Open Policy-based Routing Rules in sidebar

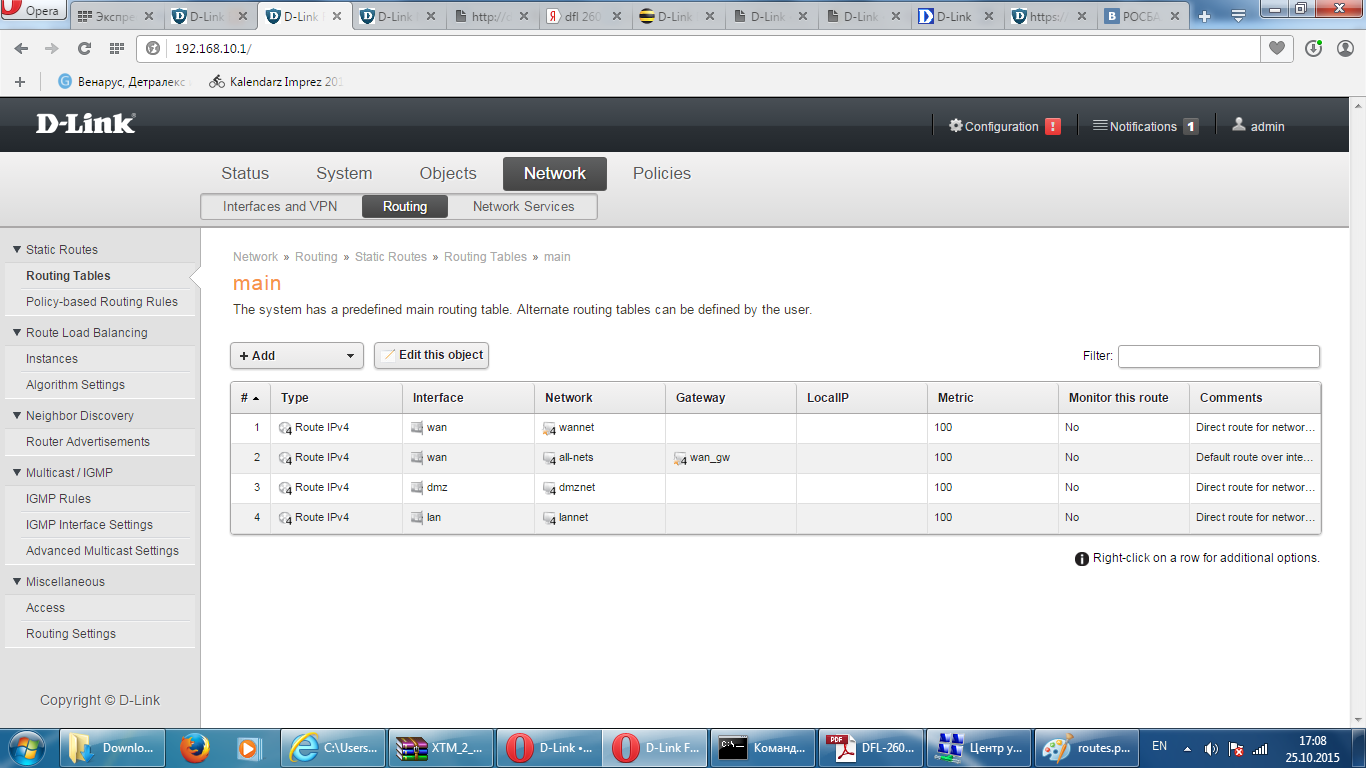(x=102, y=301)
